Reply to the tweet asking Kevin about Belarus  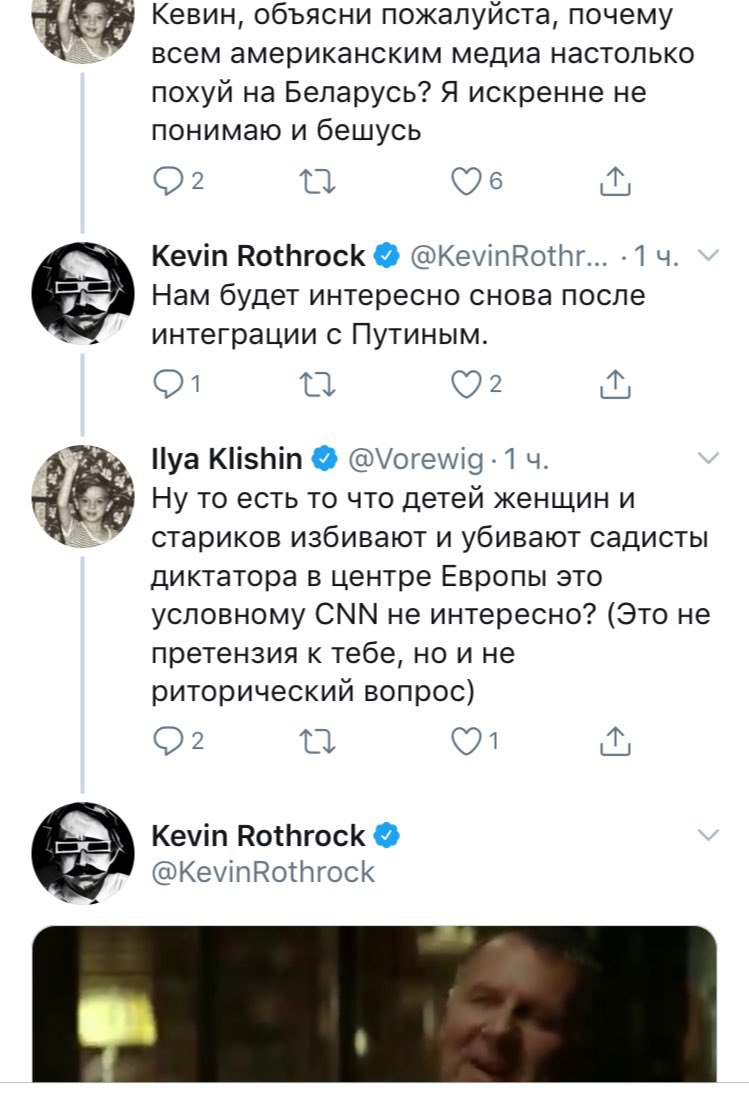coord(164,181)
